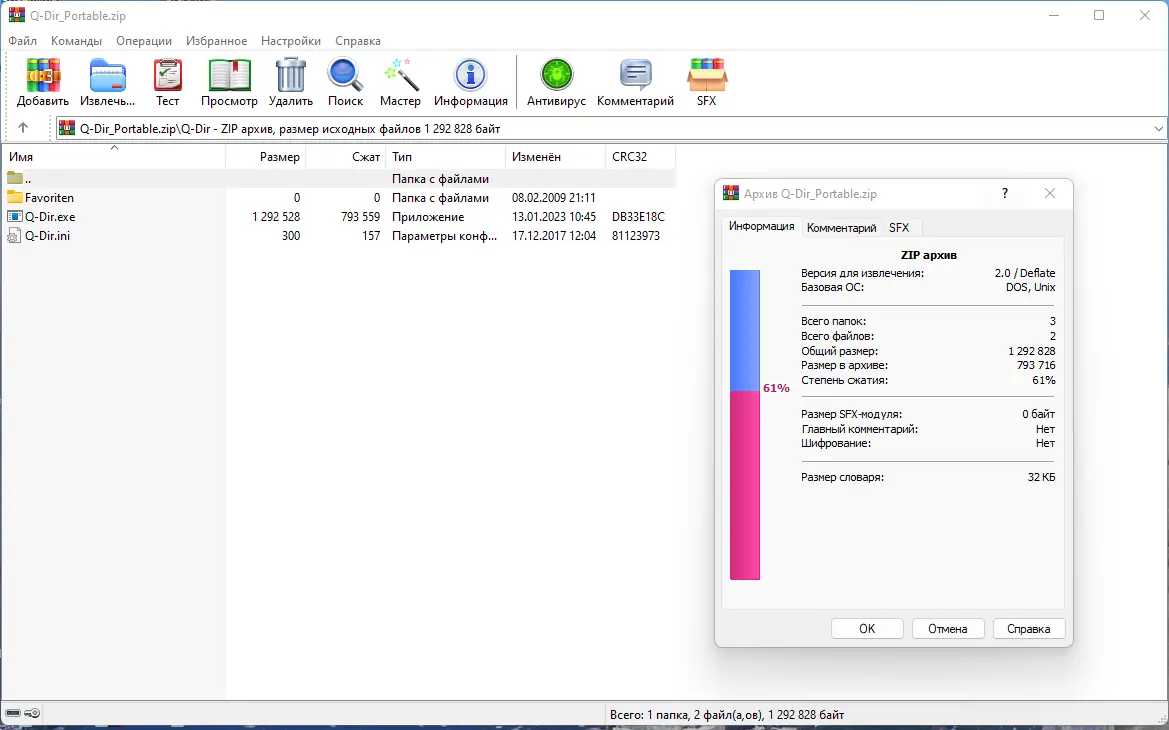The height and width of the screenshot is (730, 1169).
Task: Confirm dialog with OK button
Action: pyautogui.click(x=867, y=629)
